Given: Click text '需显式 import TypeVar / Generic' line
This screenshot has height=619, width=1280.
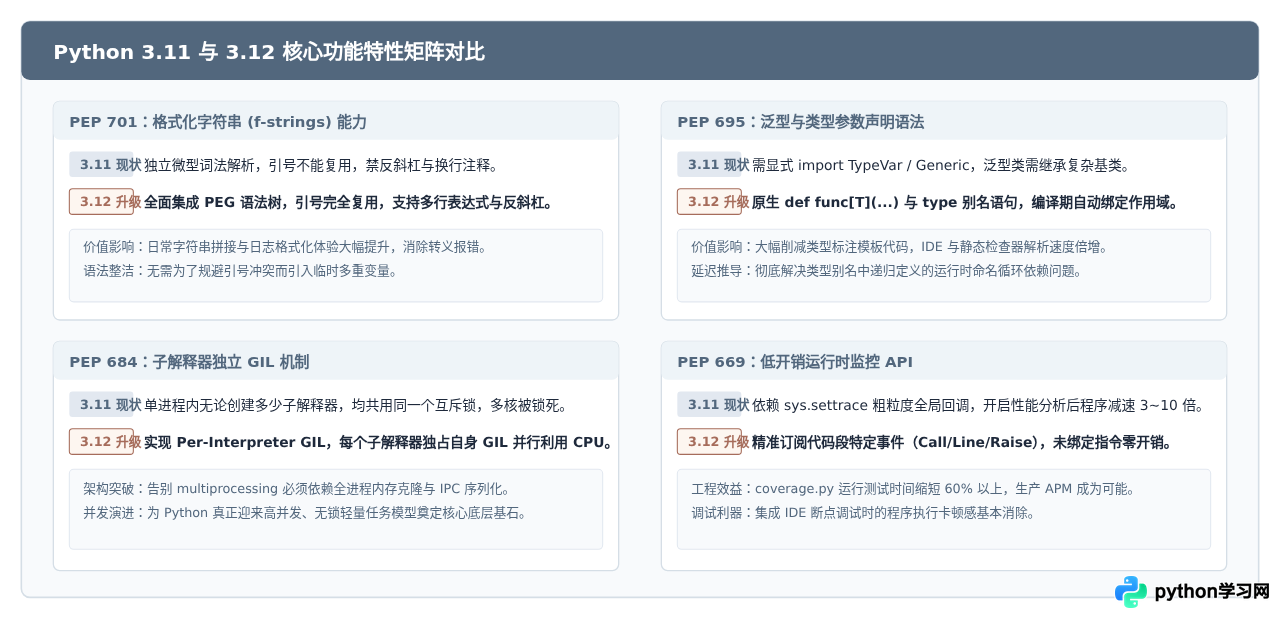Looking at the screenshot, I should point(941,165).
